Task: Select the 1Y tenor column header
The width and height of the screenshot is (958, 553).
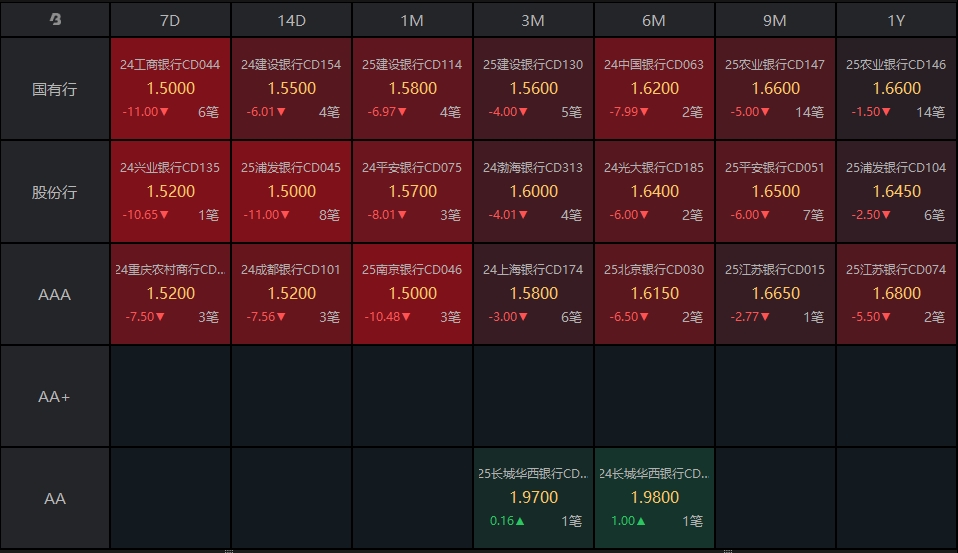Action: tap(896, 19)
